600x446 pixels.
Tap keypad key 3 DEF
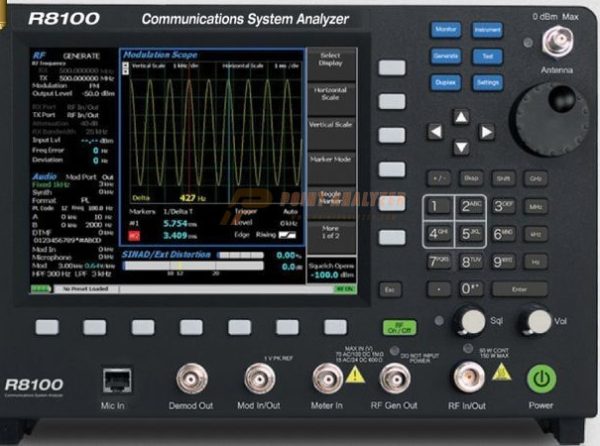503,207
